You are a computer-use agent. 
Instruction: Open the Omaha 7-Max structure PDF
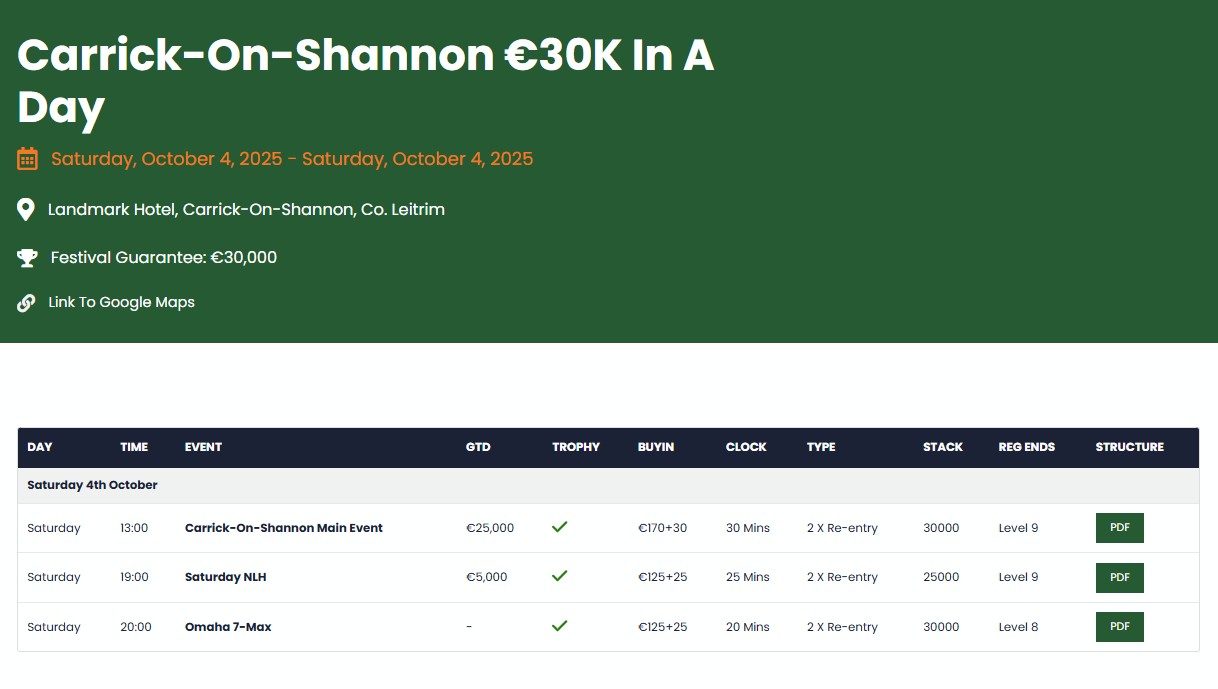(x=1119, y=627)
